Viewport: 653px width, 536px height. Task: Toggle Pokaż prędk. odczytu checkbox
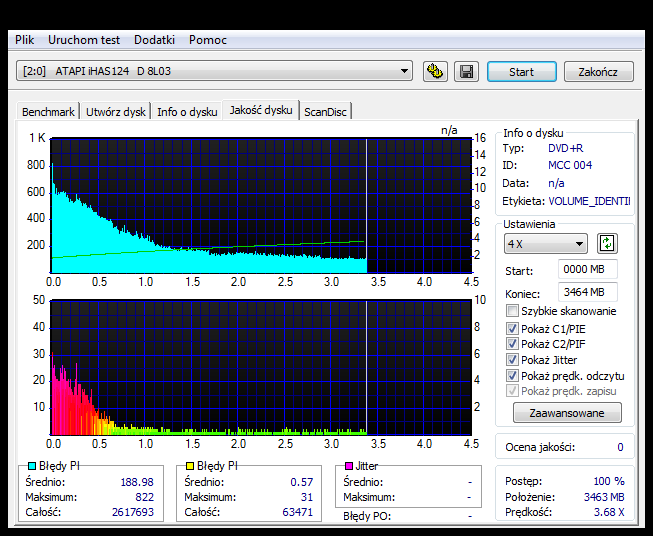(512, 376)
